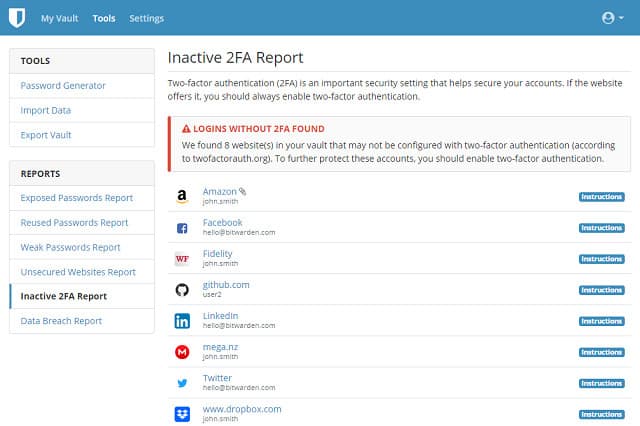The height and width of the screenshot is (426, 640).
Task: Click Instructions button for Amazon
Action: pos(602,197)
